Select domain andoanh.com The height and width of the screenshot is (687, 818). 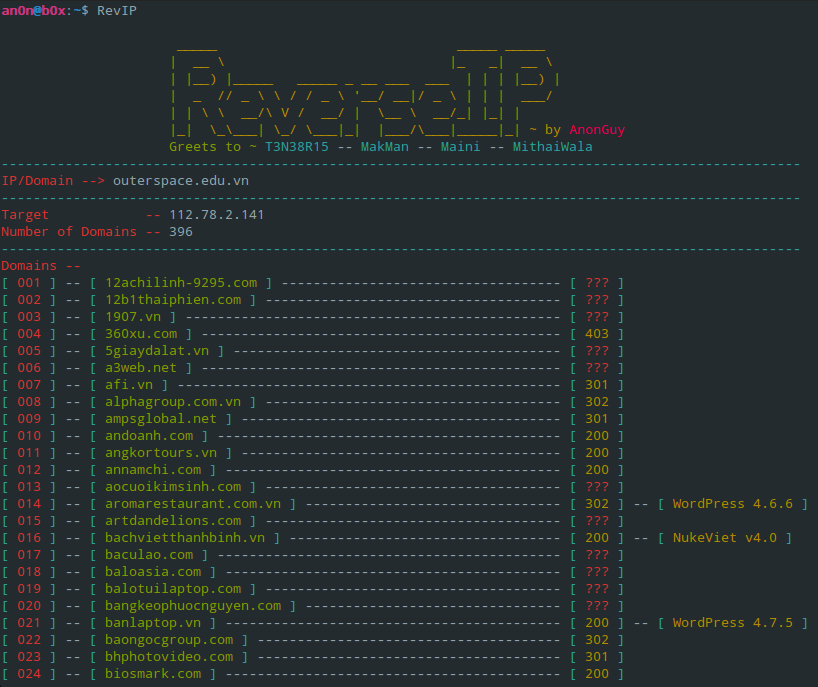(x=149, y=436)
